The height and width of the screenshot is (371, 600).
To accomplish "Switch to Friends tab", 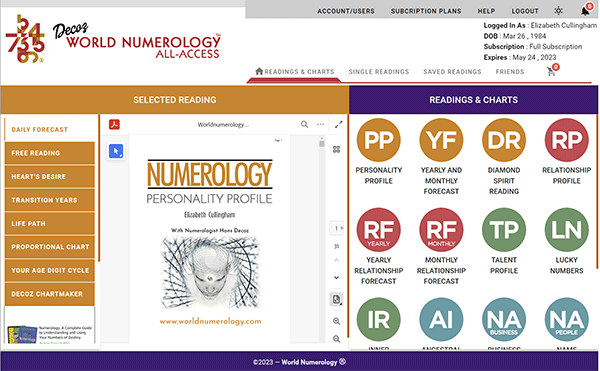I will click(x=510, y=72).
